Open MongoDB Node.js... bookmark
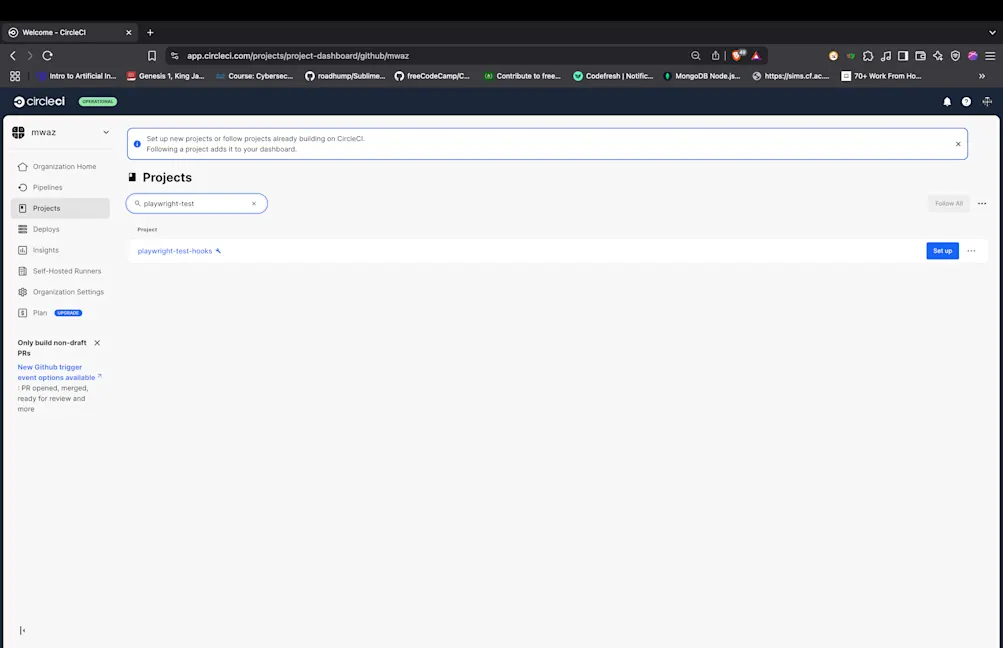The image size is (1003, 648). [x=701, y=76]
